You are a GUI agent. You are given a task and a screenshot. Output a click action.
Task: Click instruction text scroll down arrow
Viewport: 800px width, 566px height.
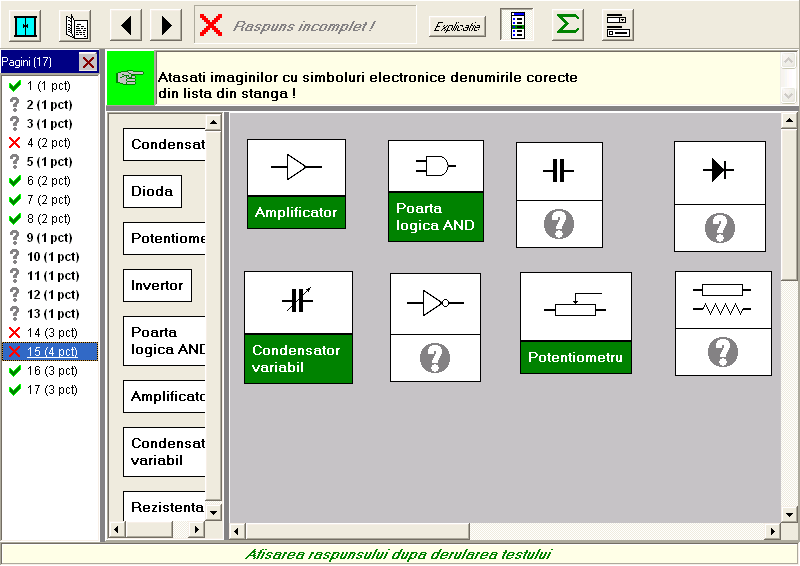tap(788, 95)
